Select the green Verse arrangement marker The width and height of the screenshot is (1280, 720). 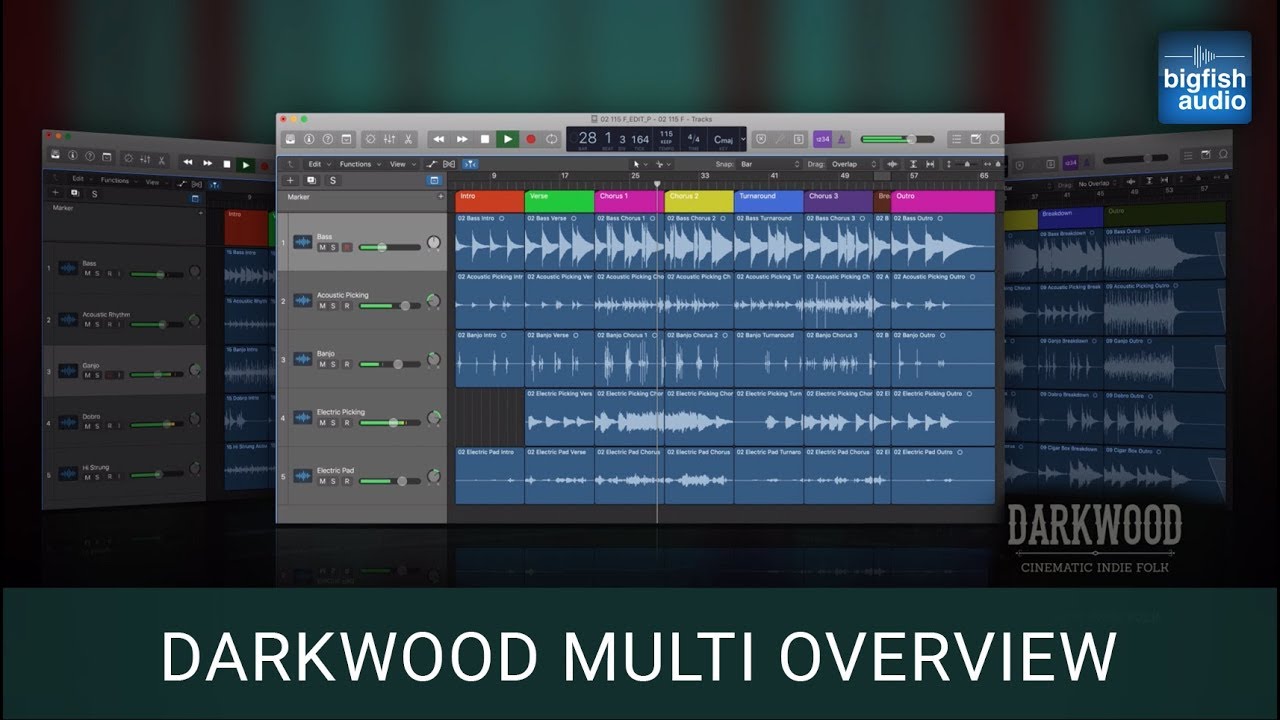click(560, 201)
